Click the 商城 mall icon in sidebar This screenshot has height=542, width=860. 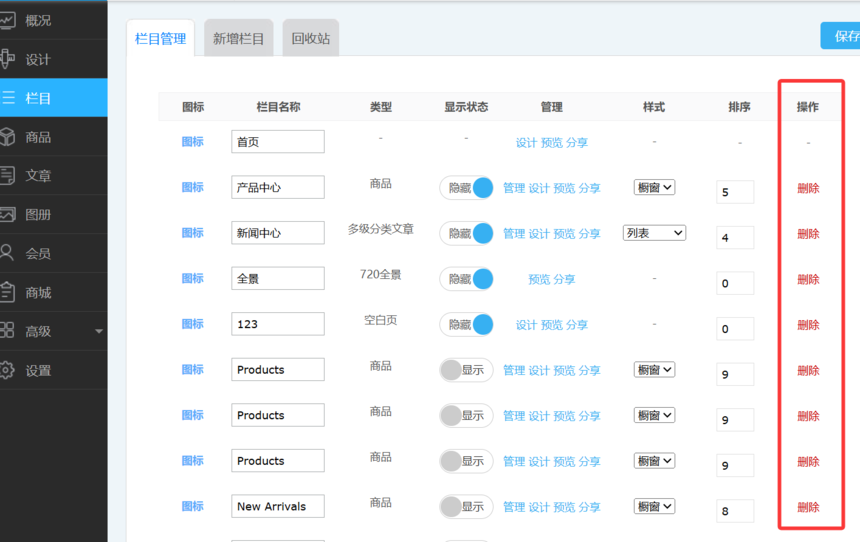point(8,292)
